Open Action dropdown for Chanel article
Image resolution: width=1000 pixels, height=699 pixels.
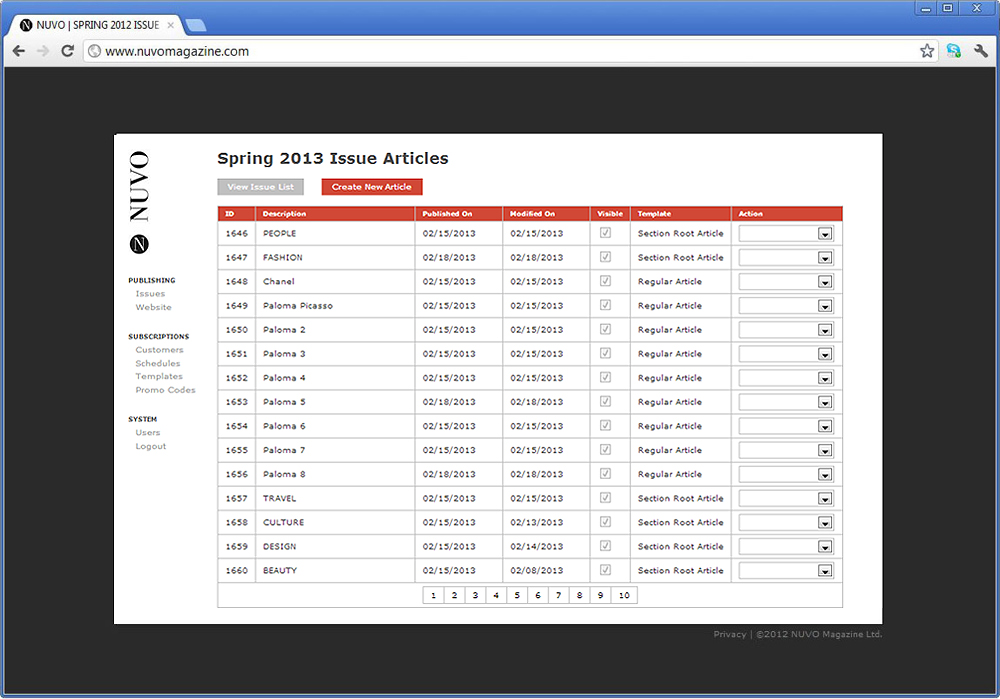click(786, 282)
